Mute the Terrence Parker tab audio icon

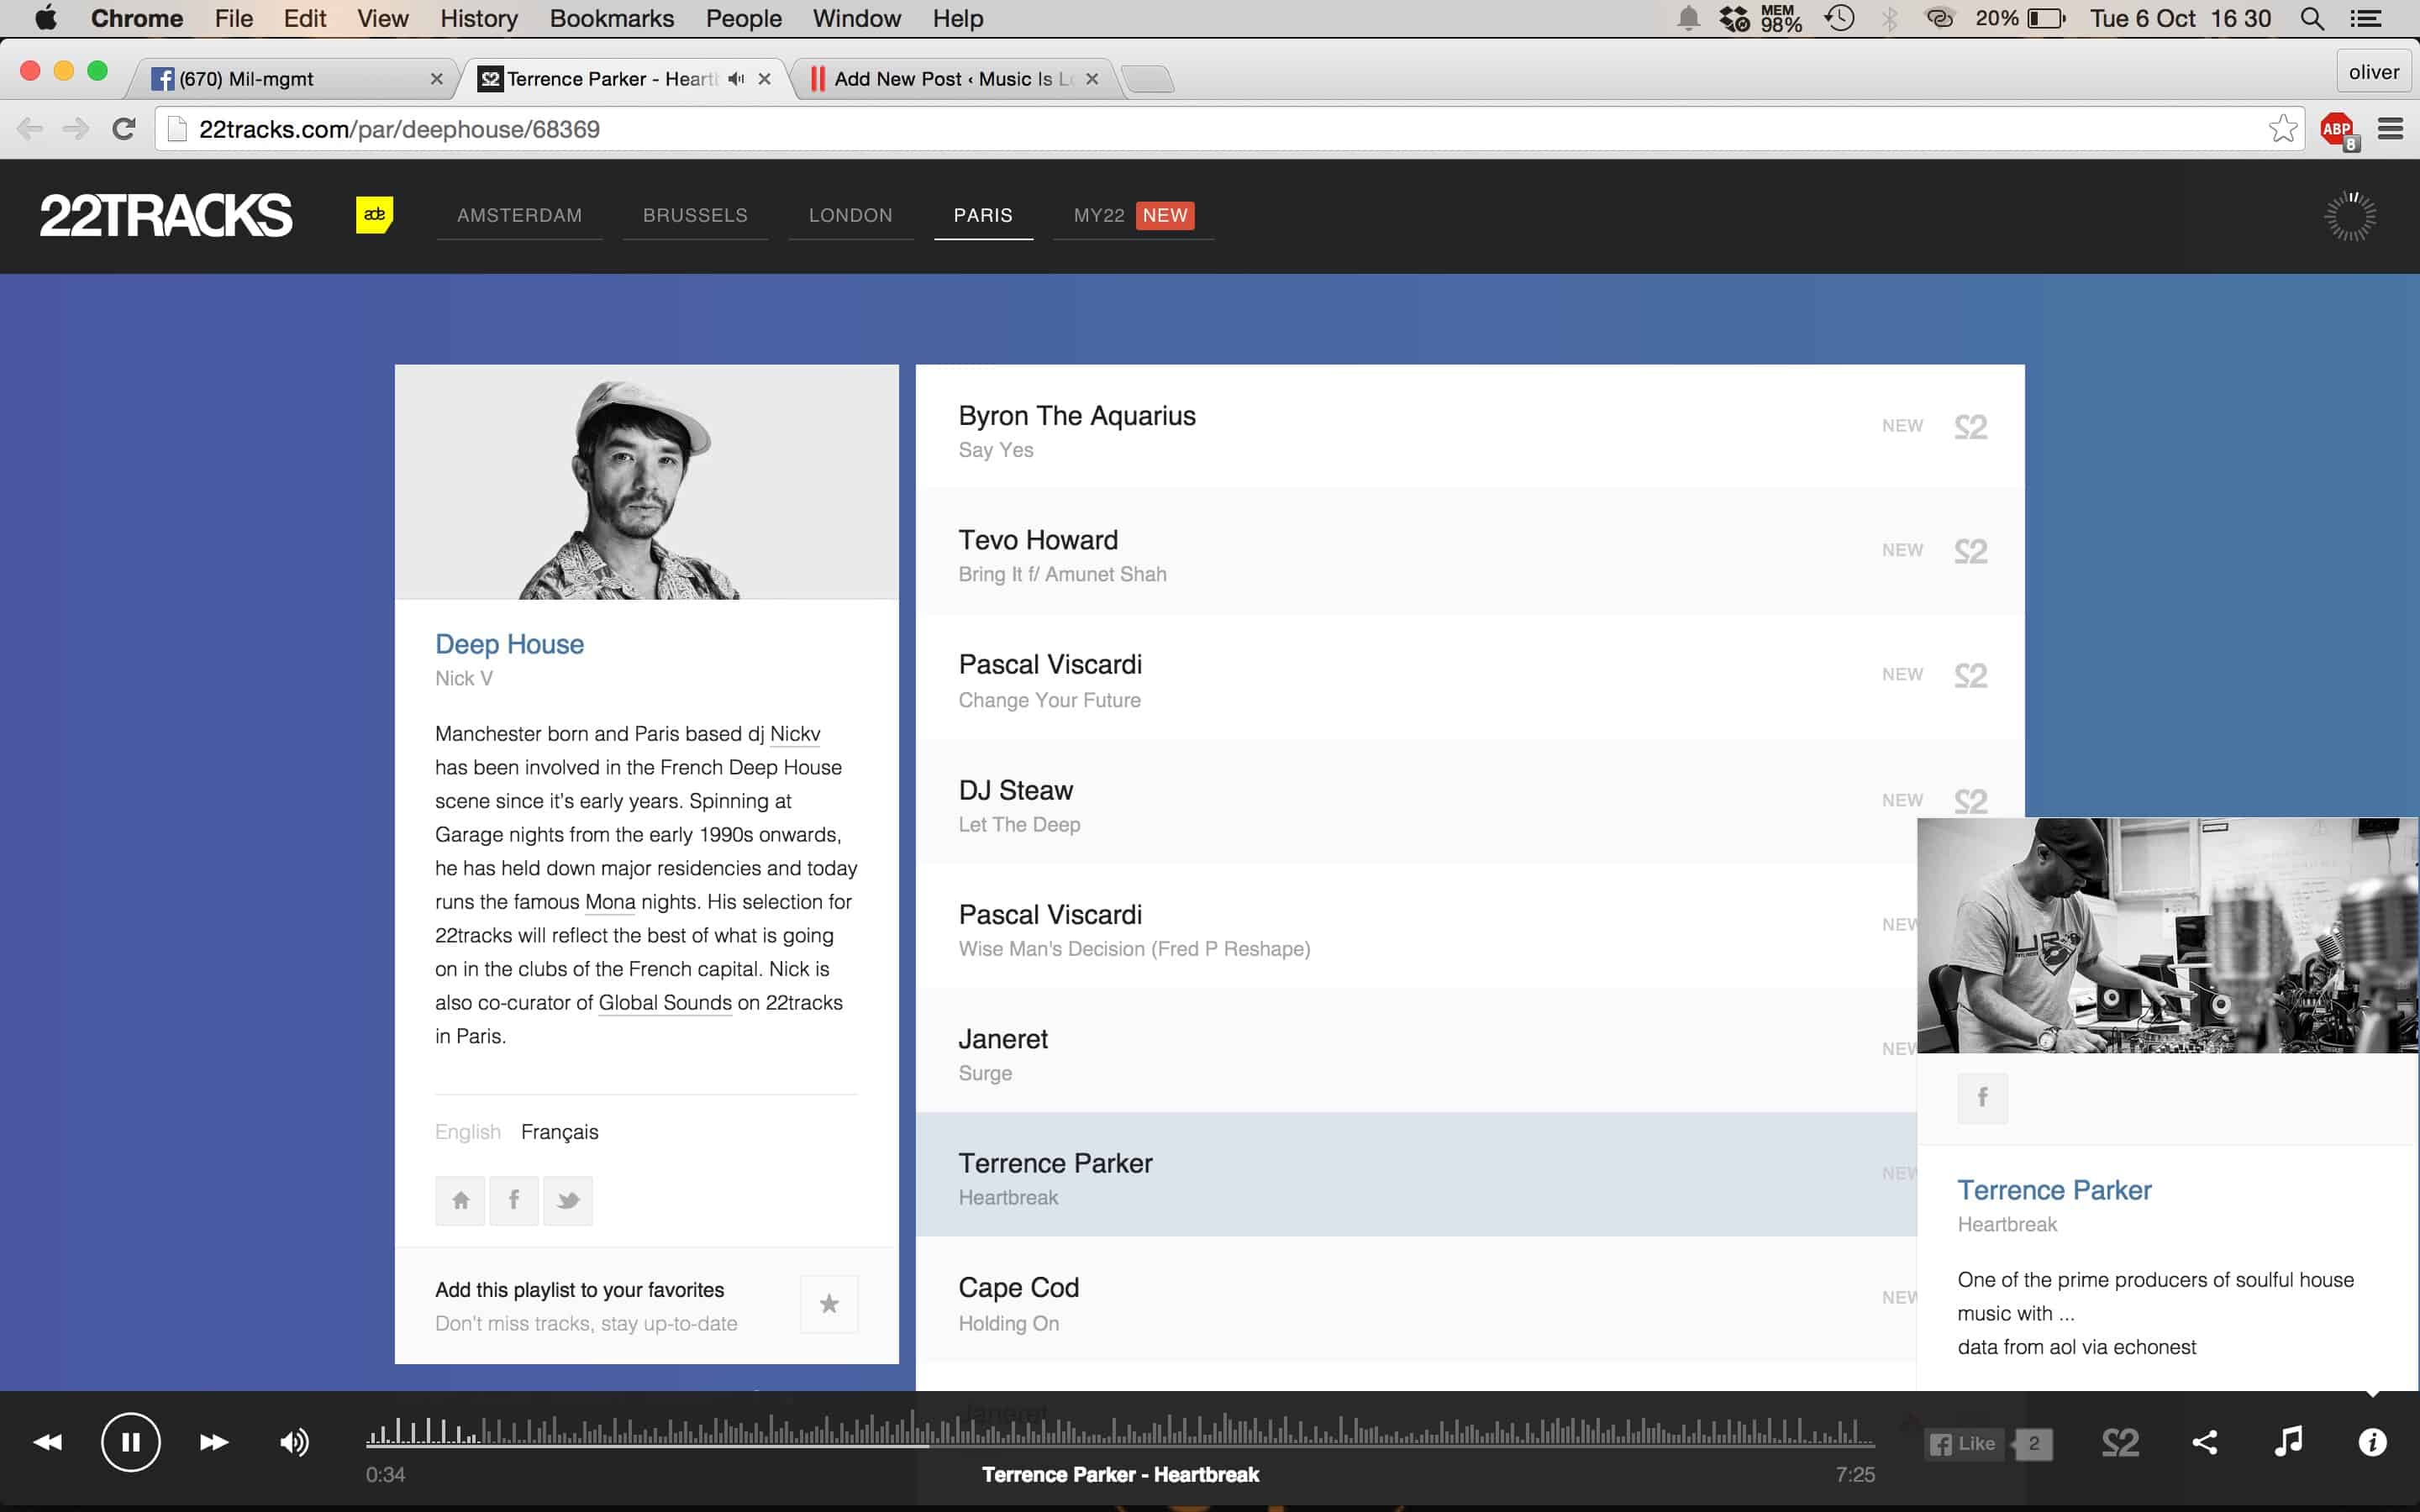(x=737, y=79)
